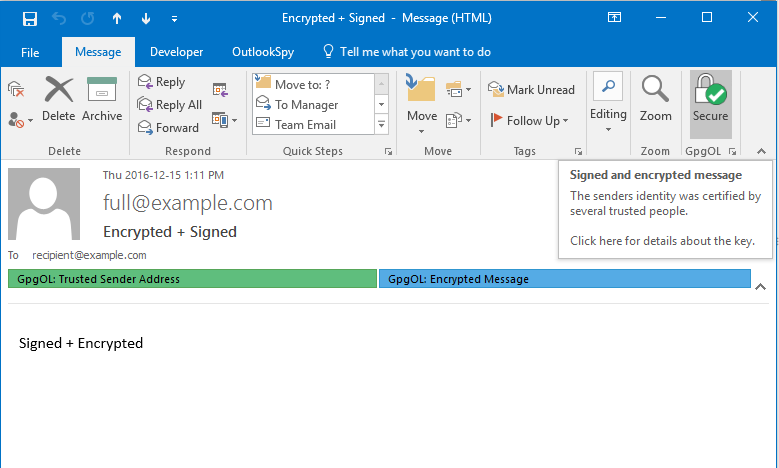779x468 pixels.
Task: Switch to the OutlookSpy tab
Action: [x=262, y=52]
